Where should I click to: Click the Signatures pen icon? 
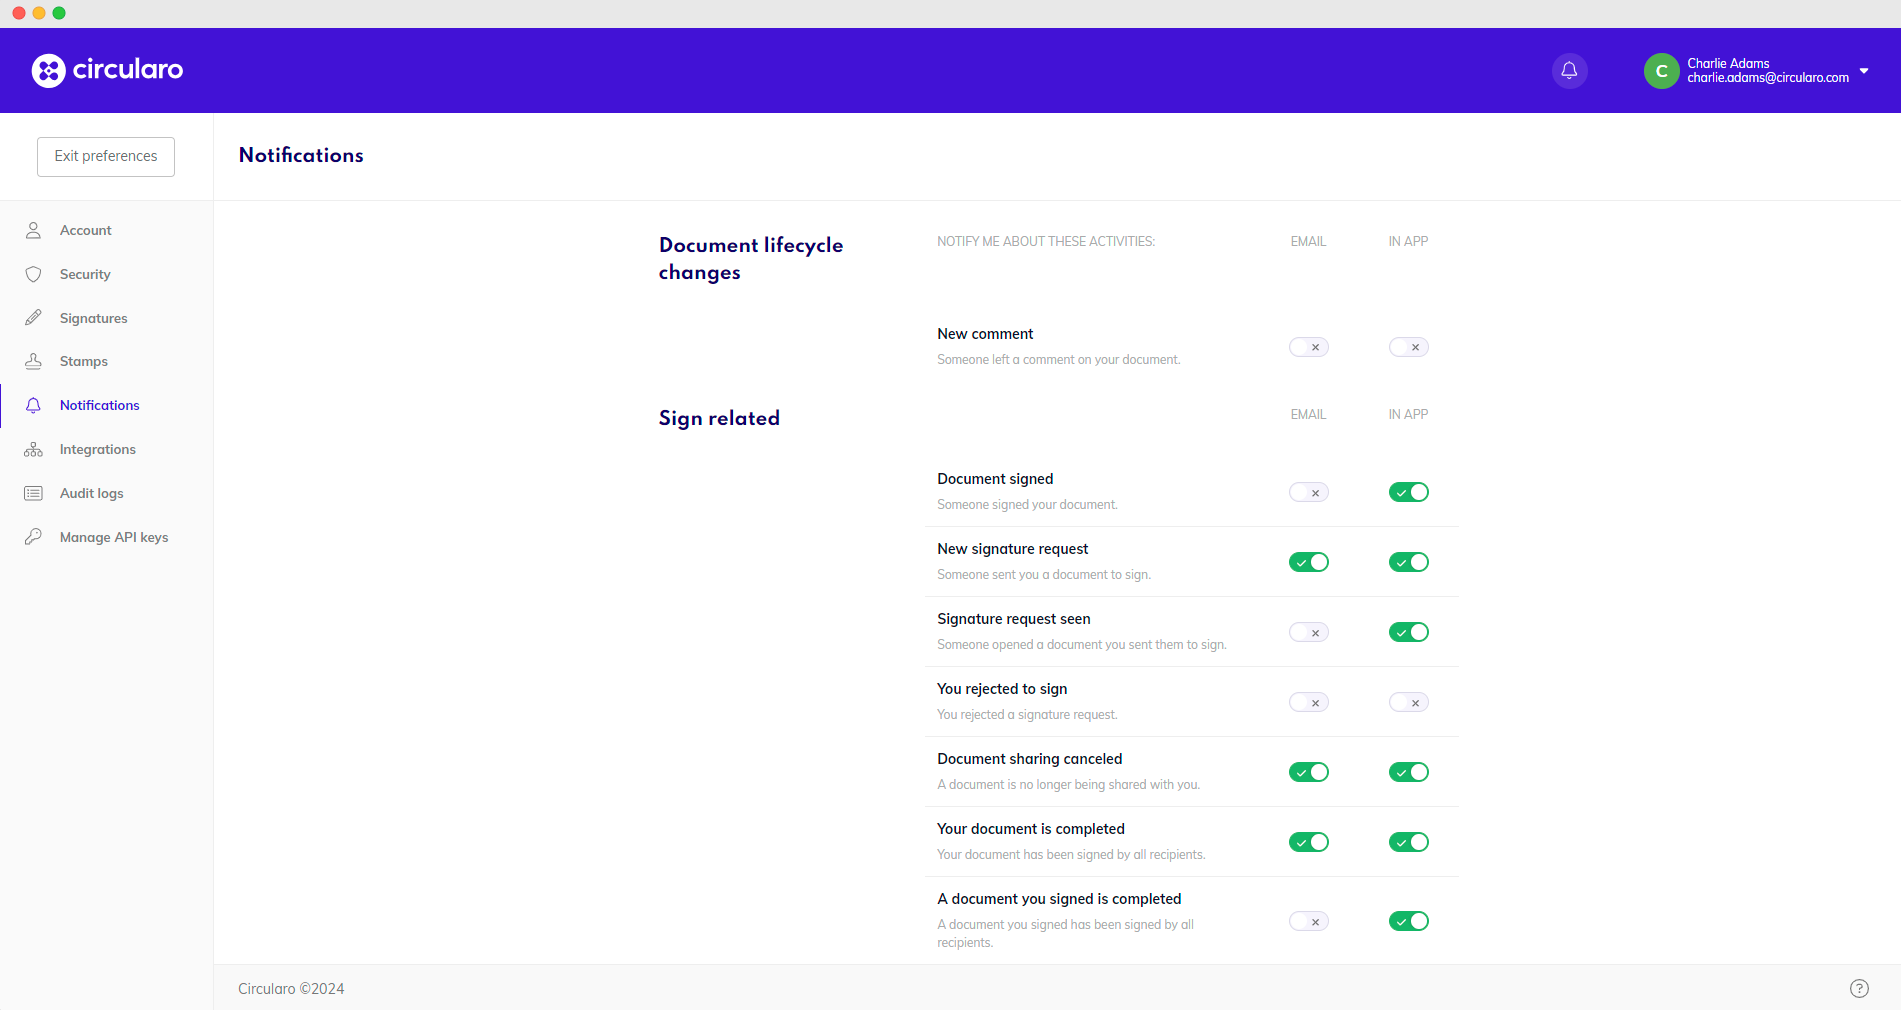point(33,318)
